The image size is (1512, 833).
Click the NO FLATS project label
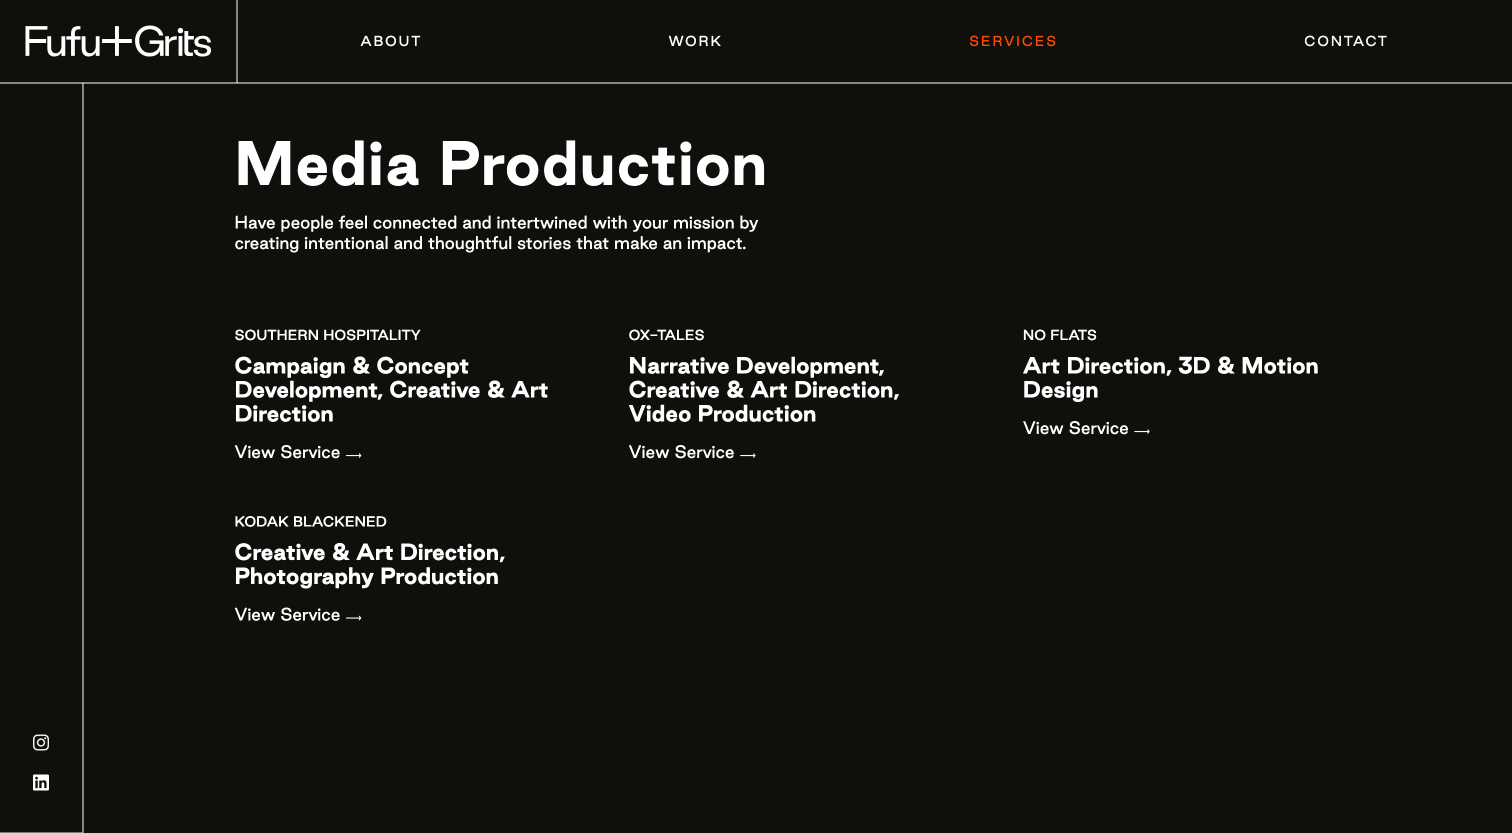(x=1059, y=335)
